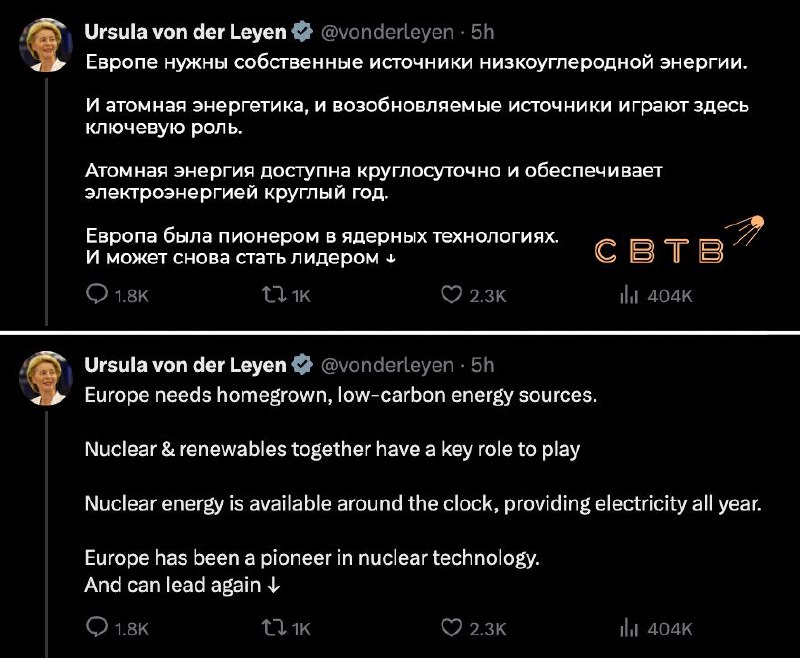Open view analytics on the Russian tweet
800x658 pixels.
tap(630, 295)
